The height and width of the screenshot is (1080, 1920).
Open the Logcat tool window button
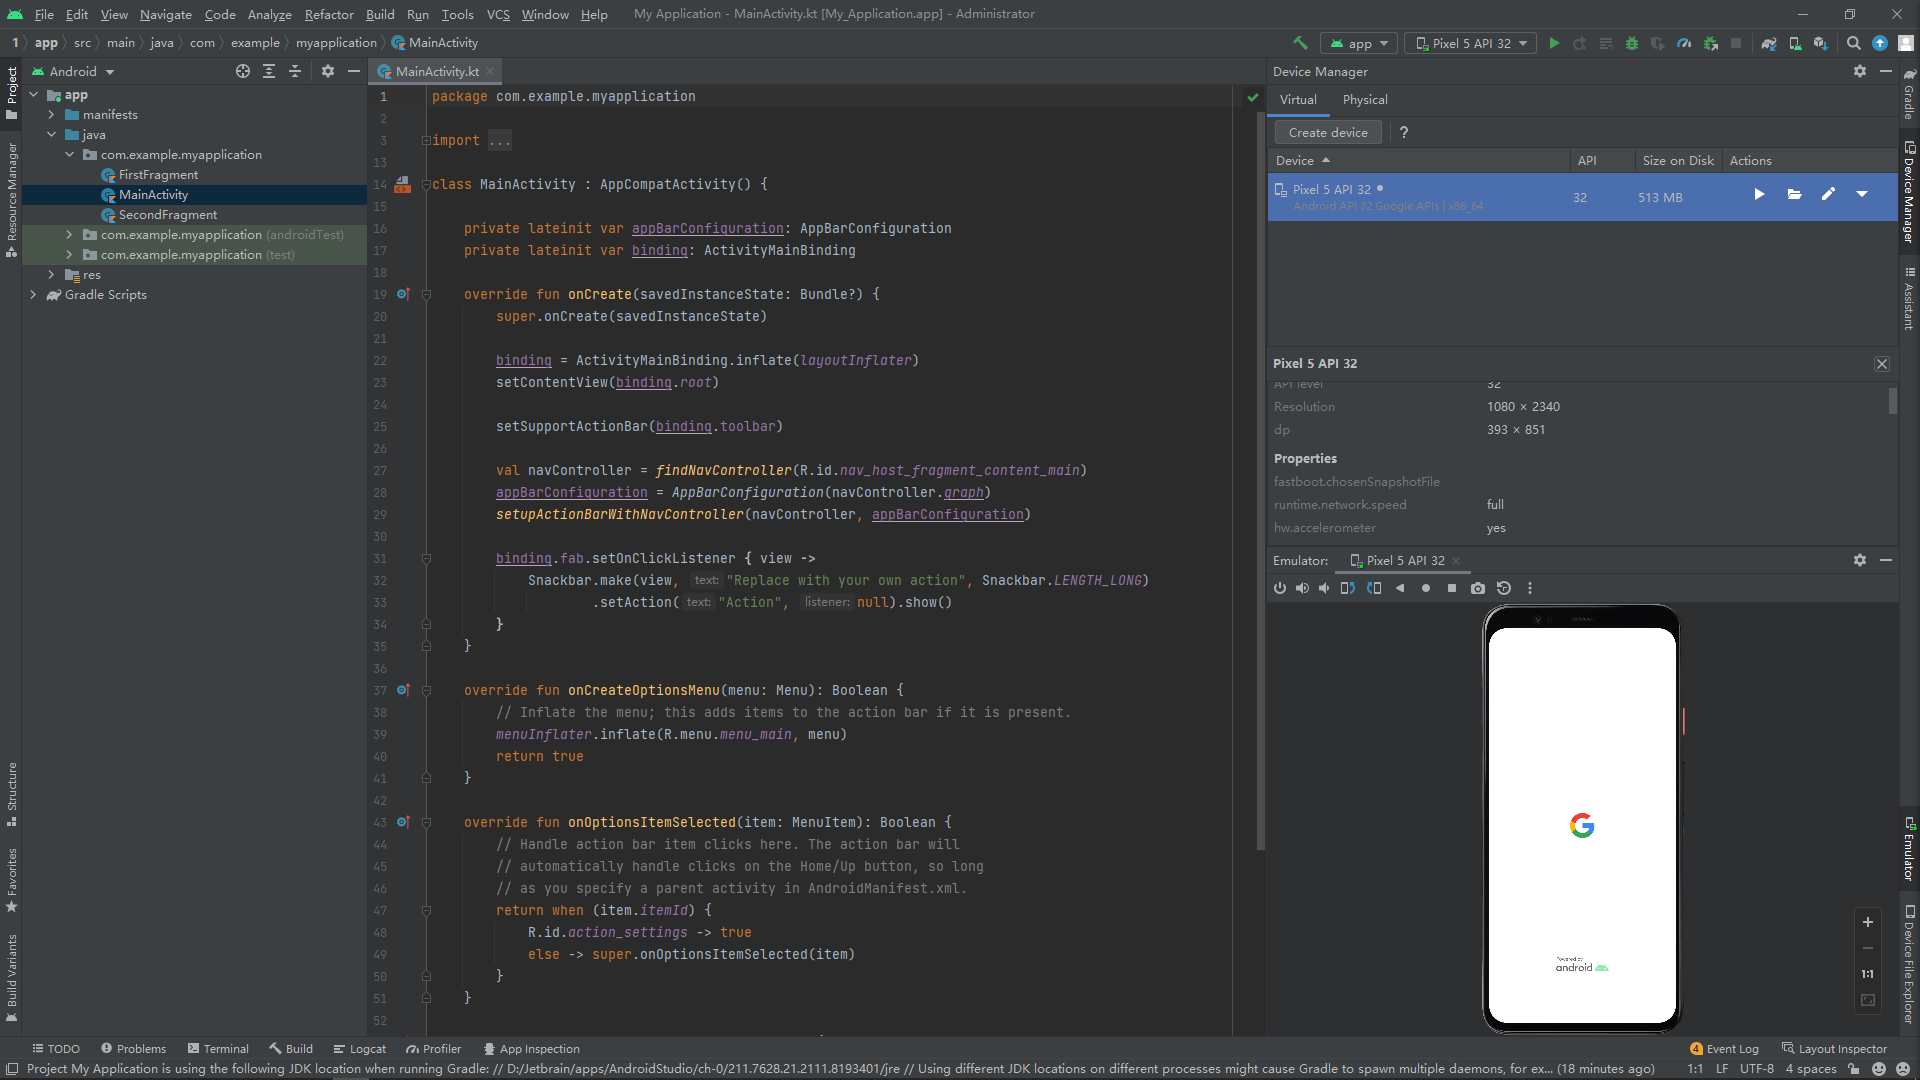[x=360, y=1048]
